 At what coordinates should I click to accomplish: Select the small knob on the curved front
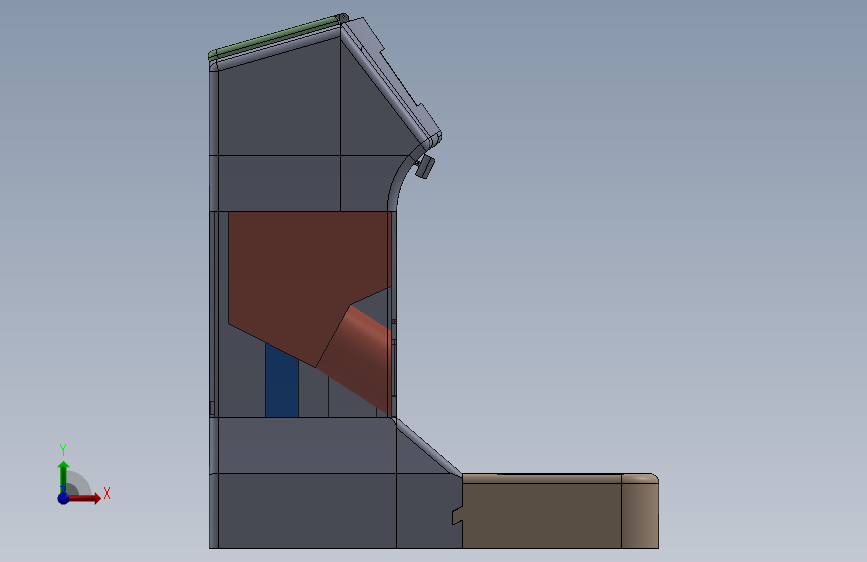[425, 166]
